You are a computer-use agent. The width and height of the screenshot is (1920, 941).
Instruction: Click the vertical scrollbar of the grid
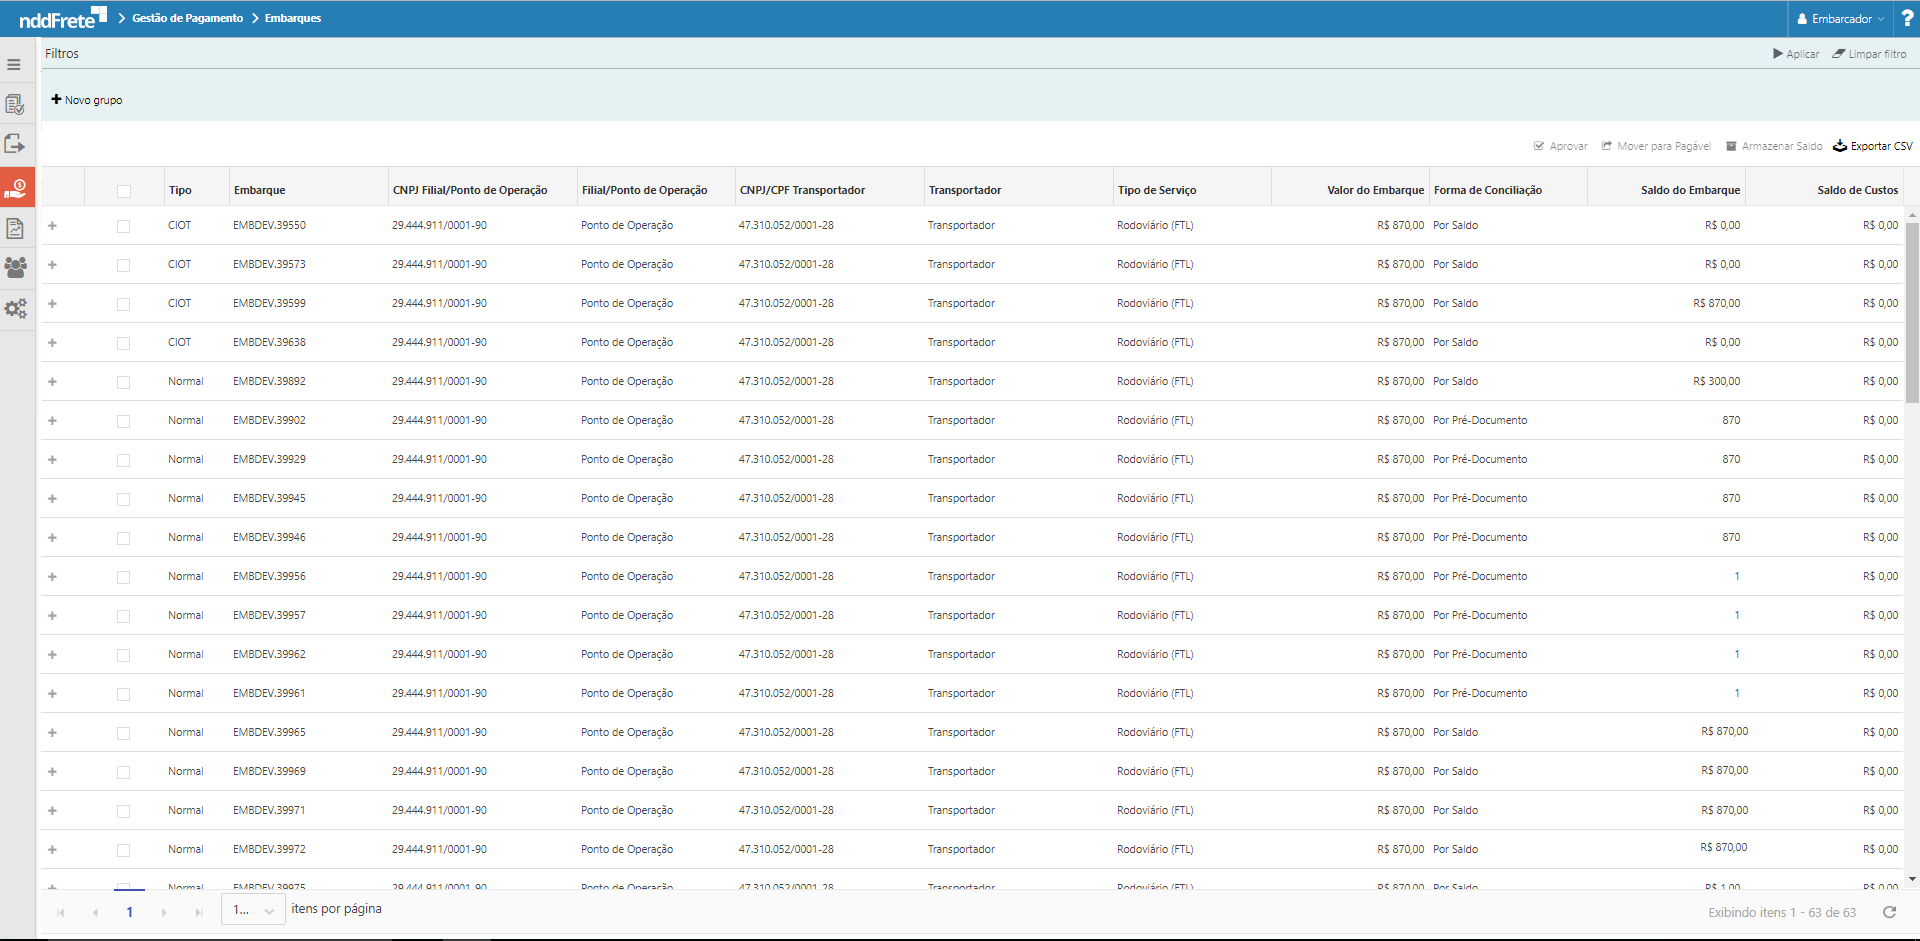[1912, 312]
